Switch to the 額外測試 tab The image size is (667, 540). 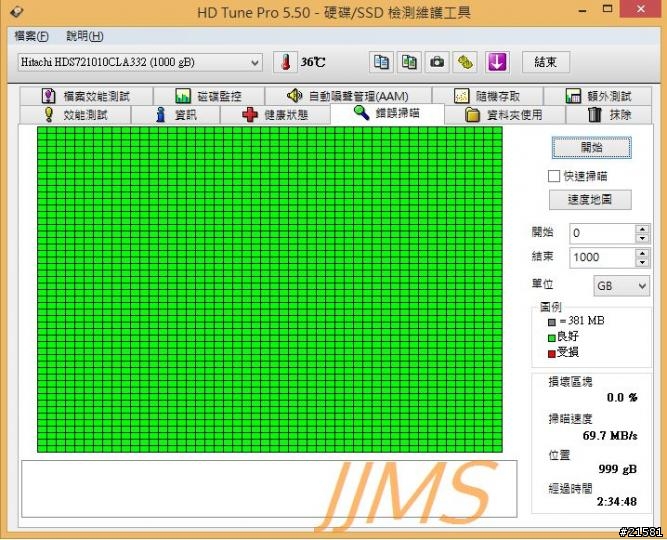click(598, 96)
